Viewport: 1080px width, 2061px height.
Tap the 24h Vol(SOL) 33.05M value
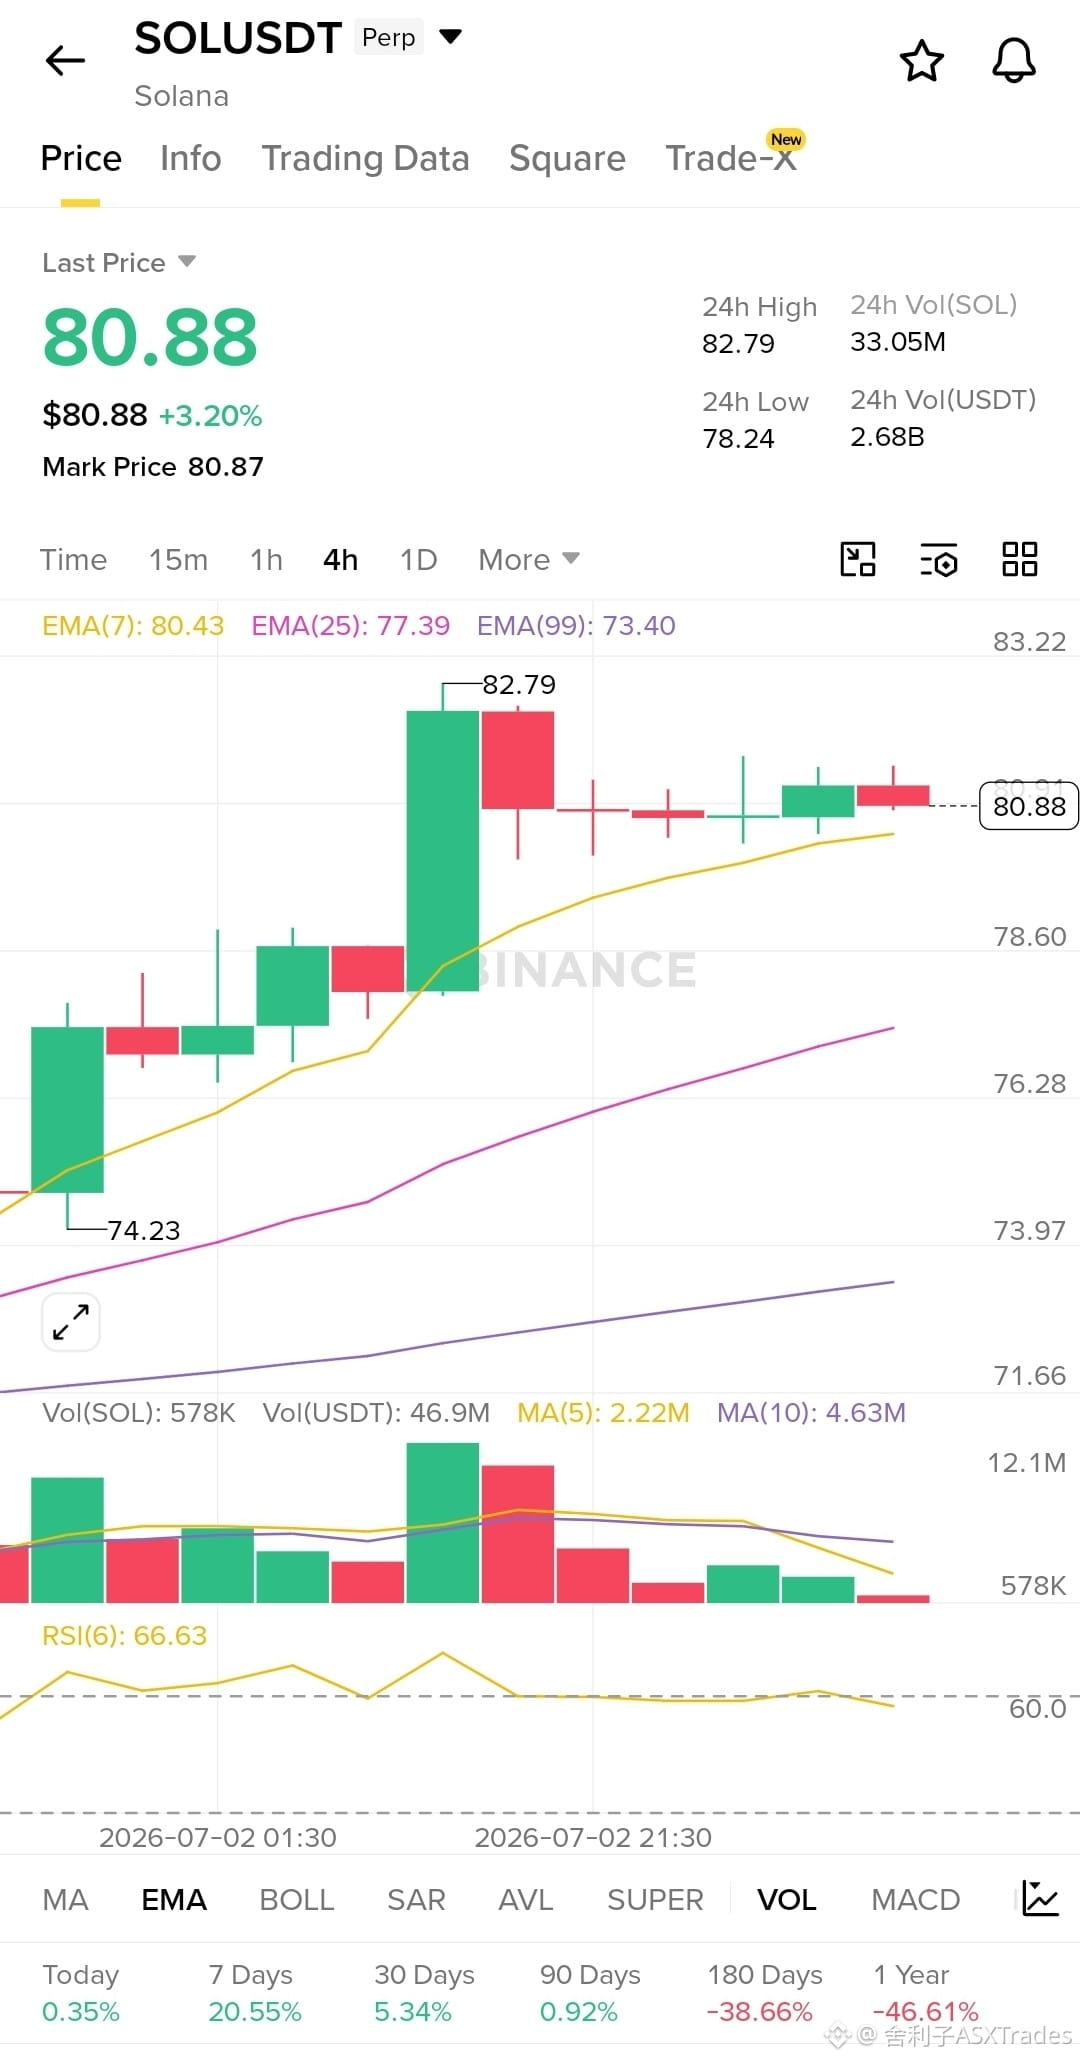click(898, 341)
